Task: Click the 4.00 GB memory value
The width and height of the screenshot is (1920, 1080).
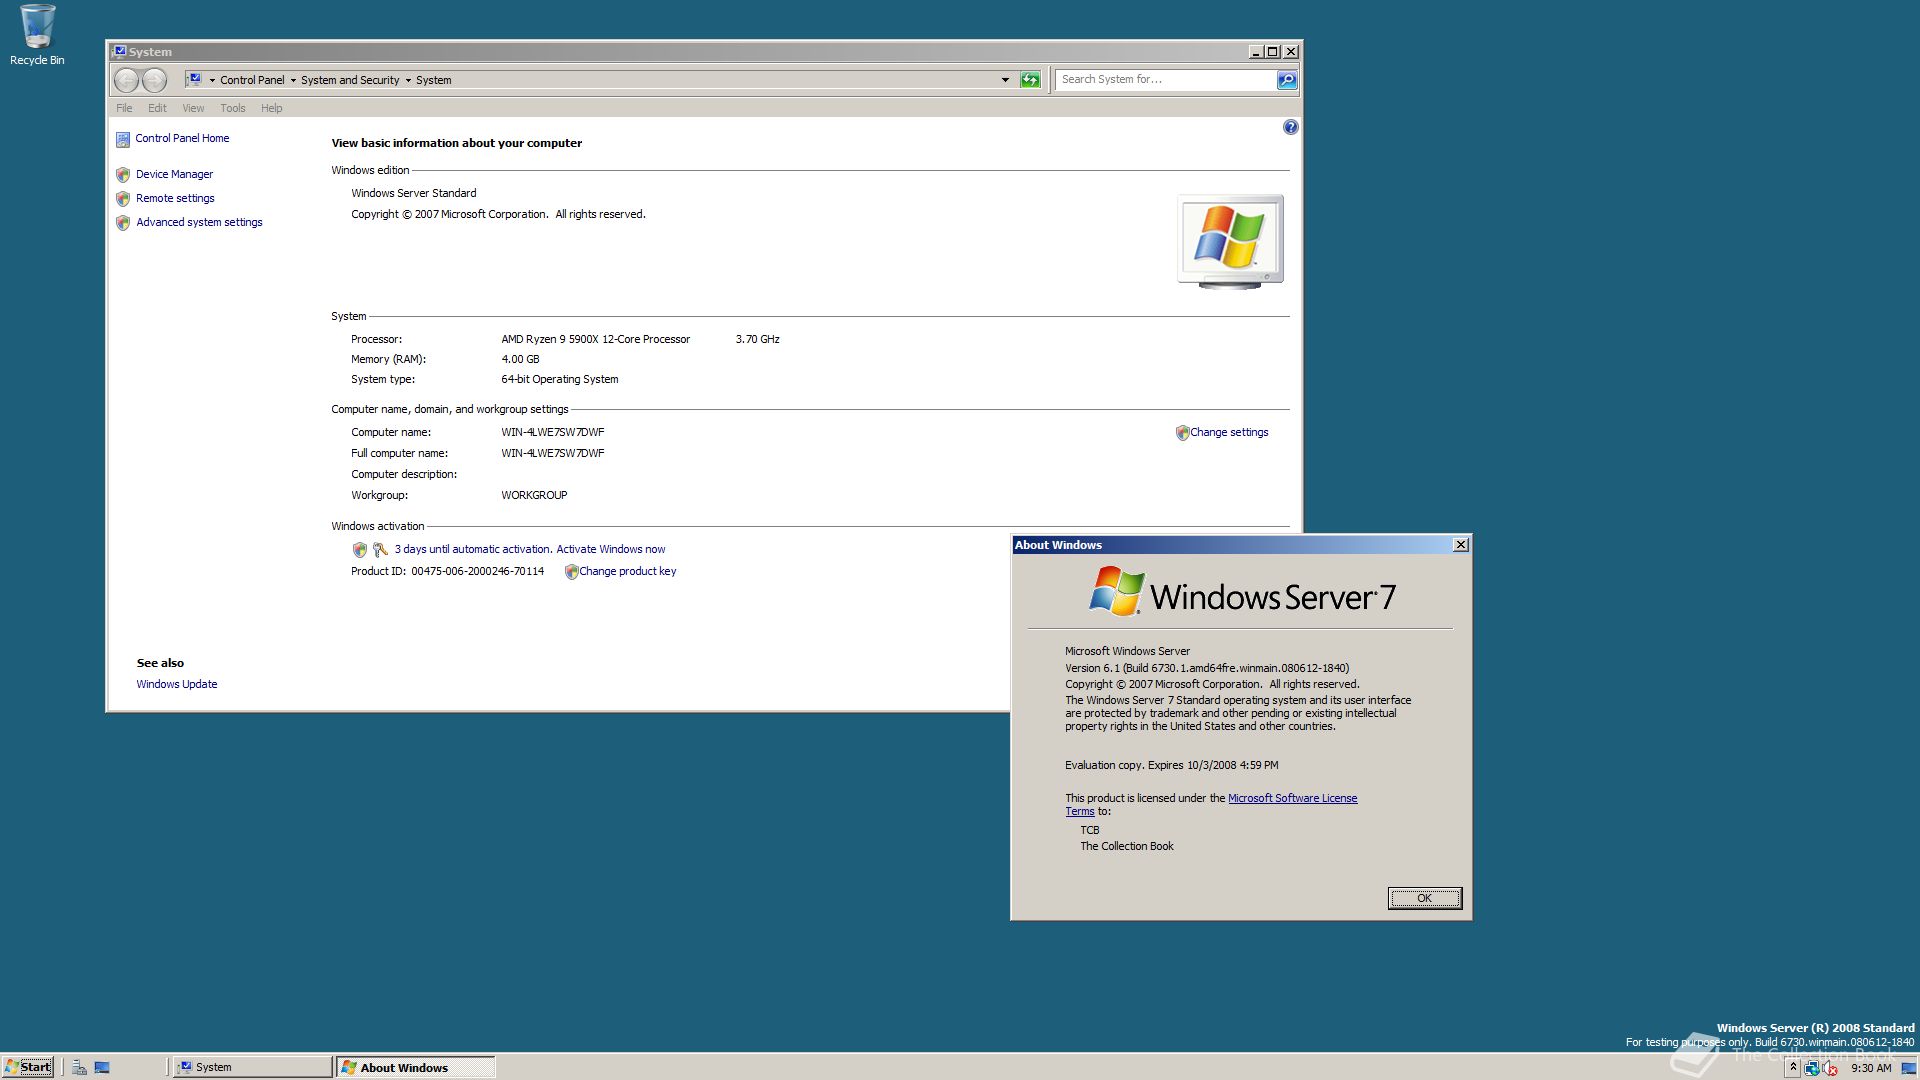Action: click(x=520, y=359)
